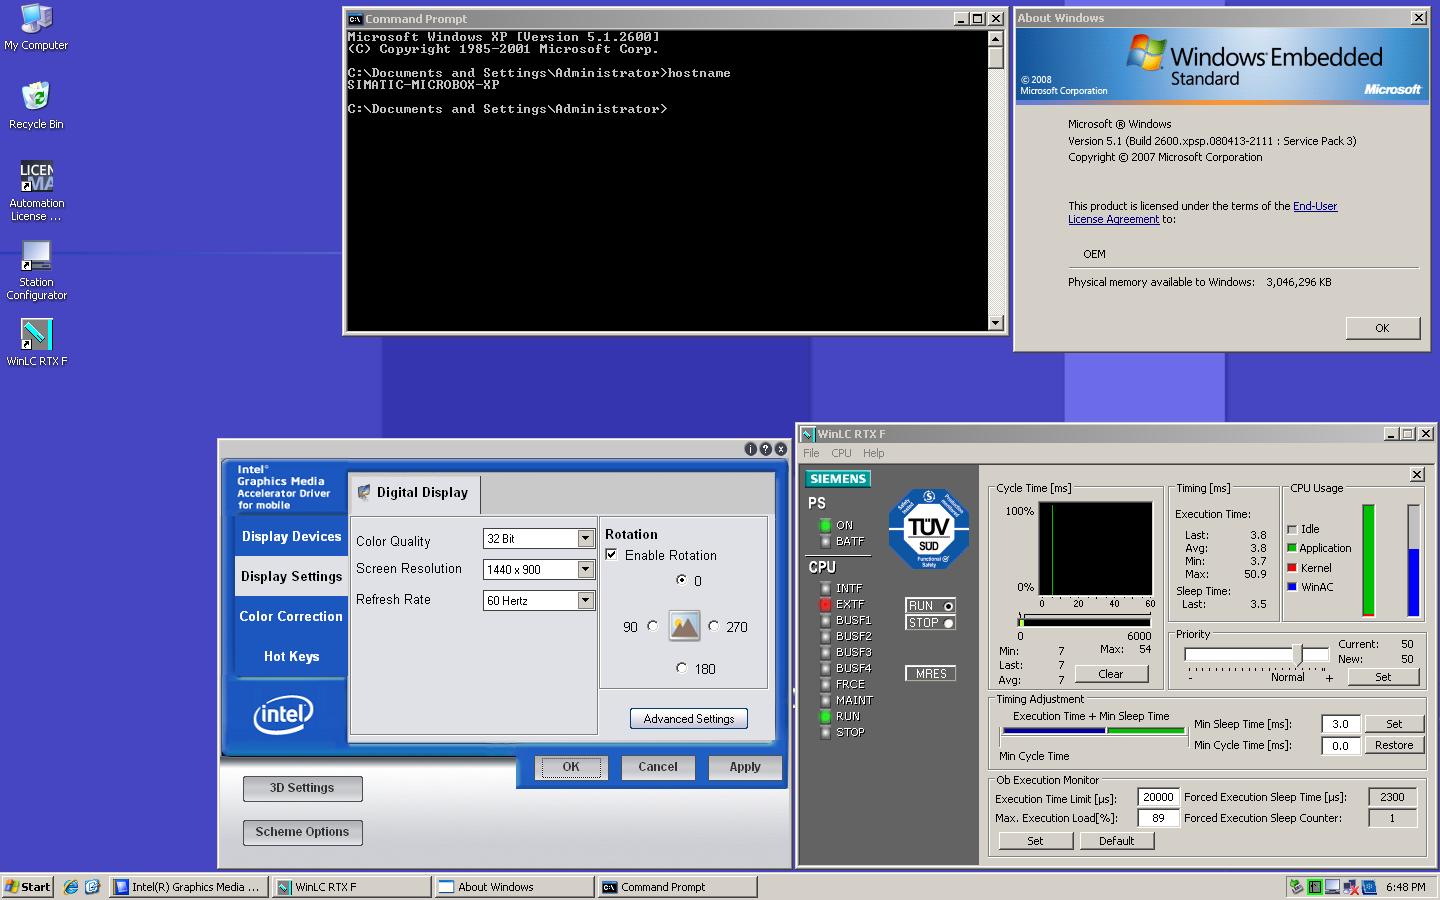Viewport: 1440px width, 900px height.
Task: Select the 270 degree rotation option
Action: click(713, 626)
